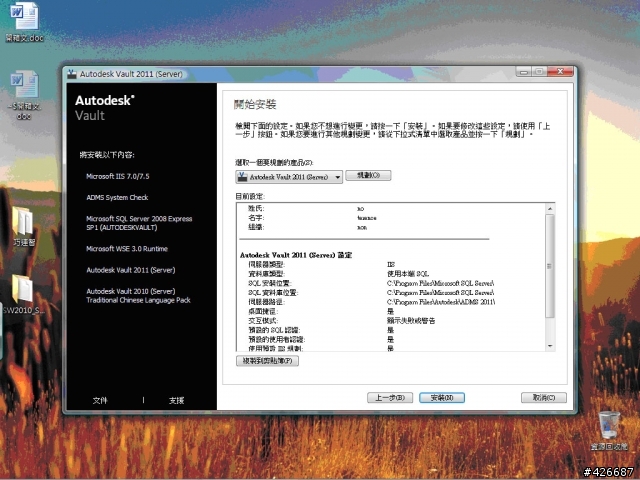Select 'Microsoft SQL Server 2008 Express SP1' entry
The height and width of the screenshot is (480, 640).
click(x=139, y=223)
